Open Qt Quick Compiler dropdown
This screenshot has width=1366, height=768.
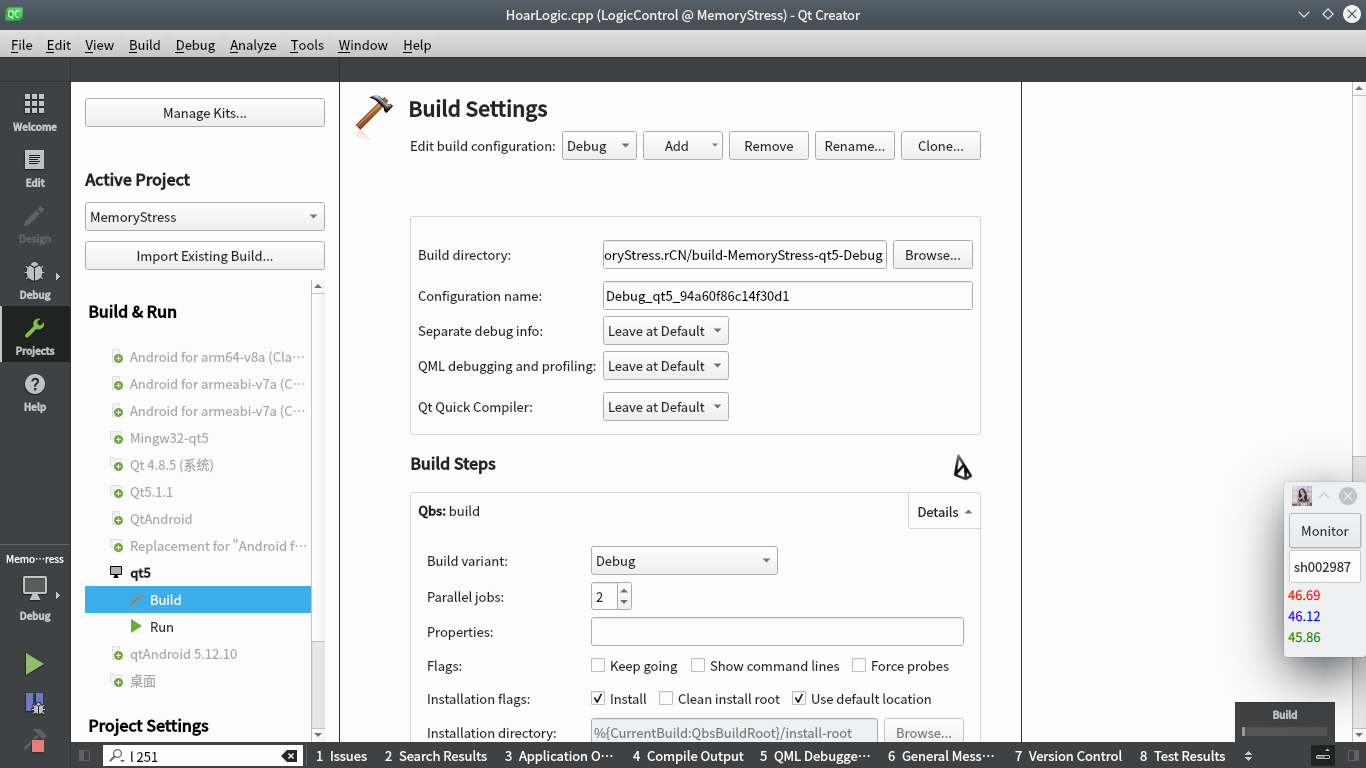pyautogui.click(x=666, y=407)
